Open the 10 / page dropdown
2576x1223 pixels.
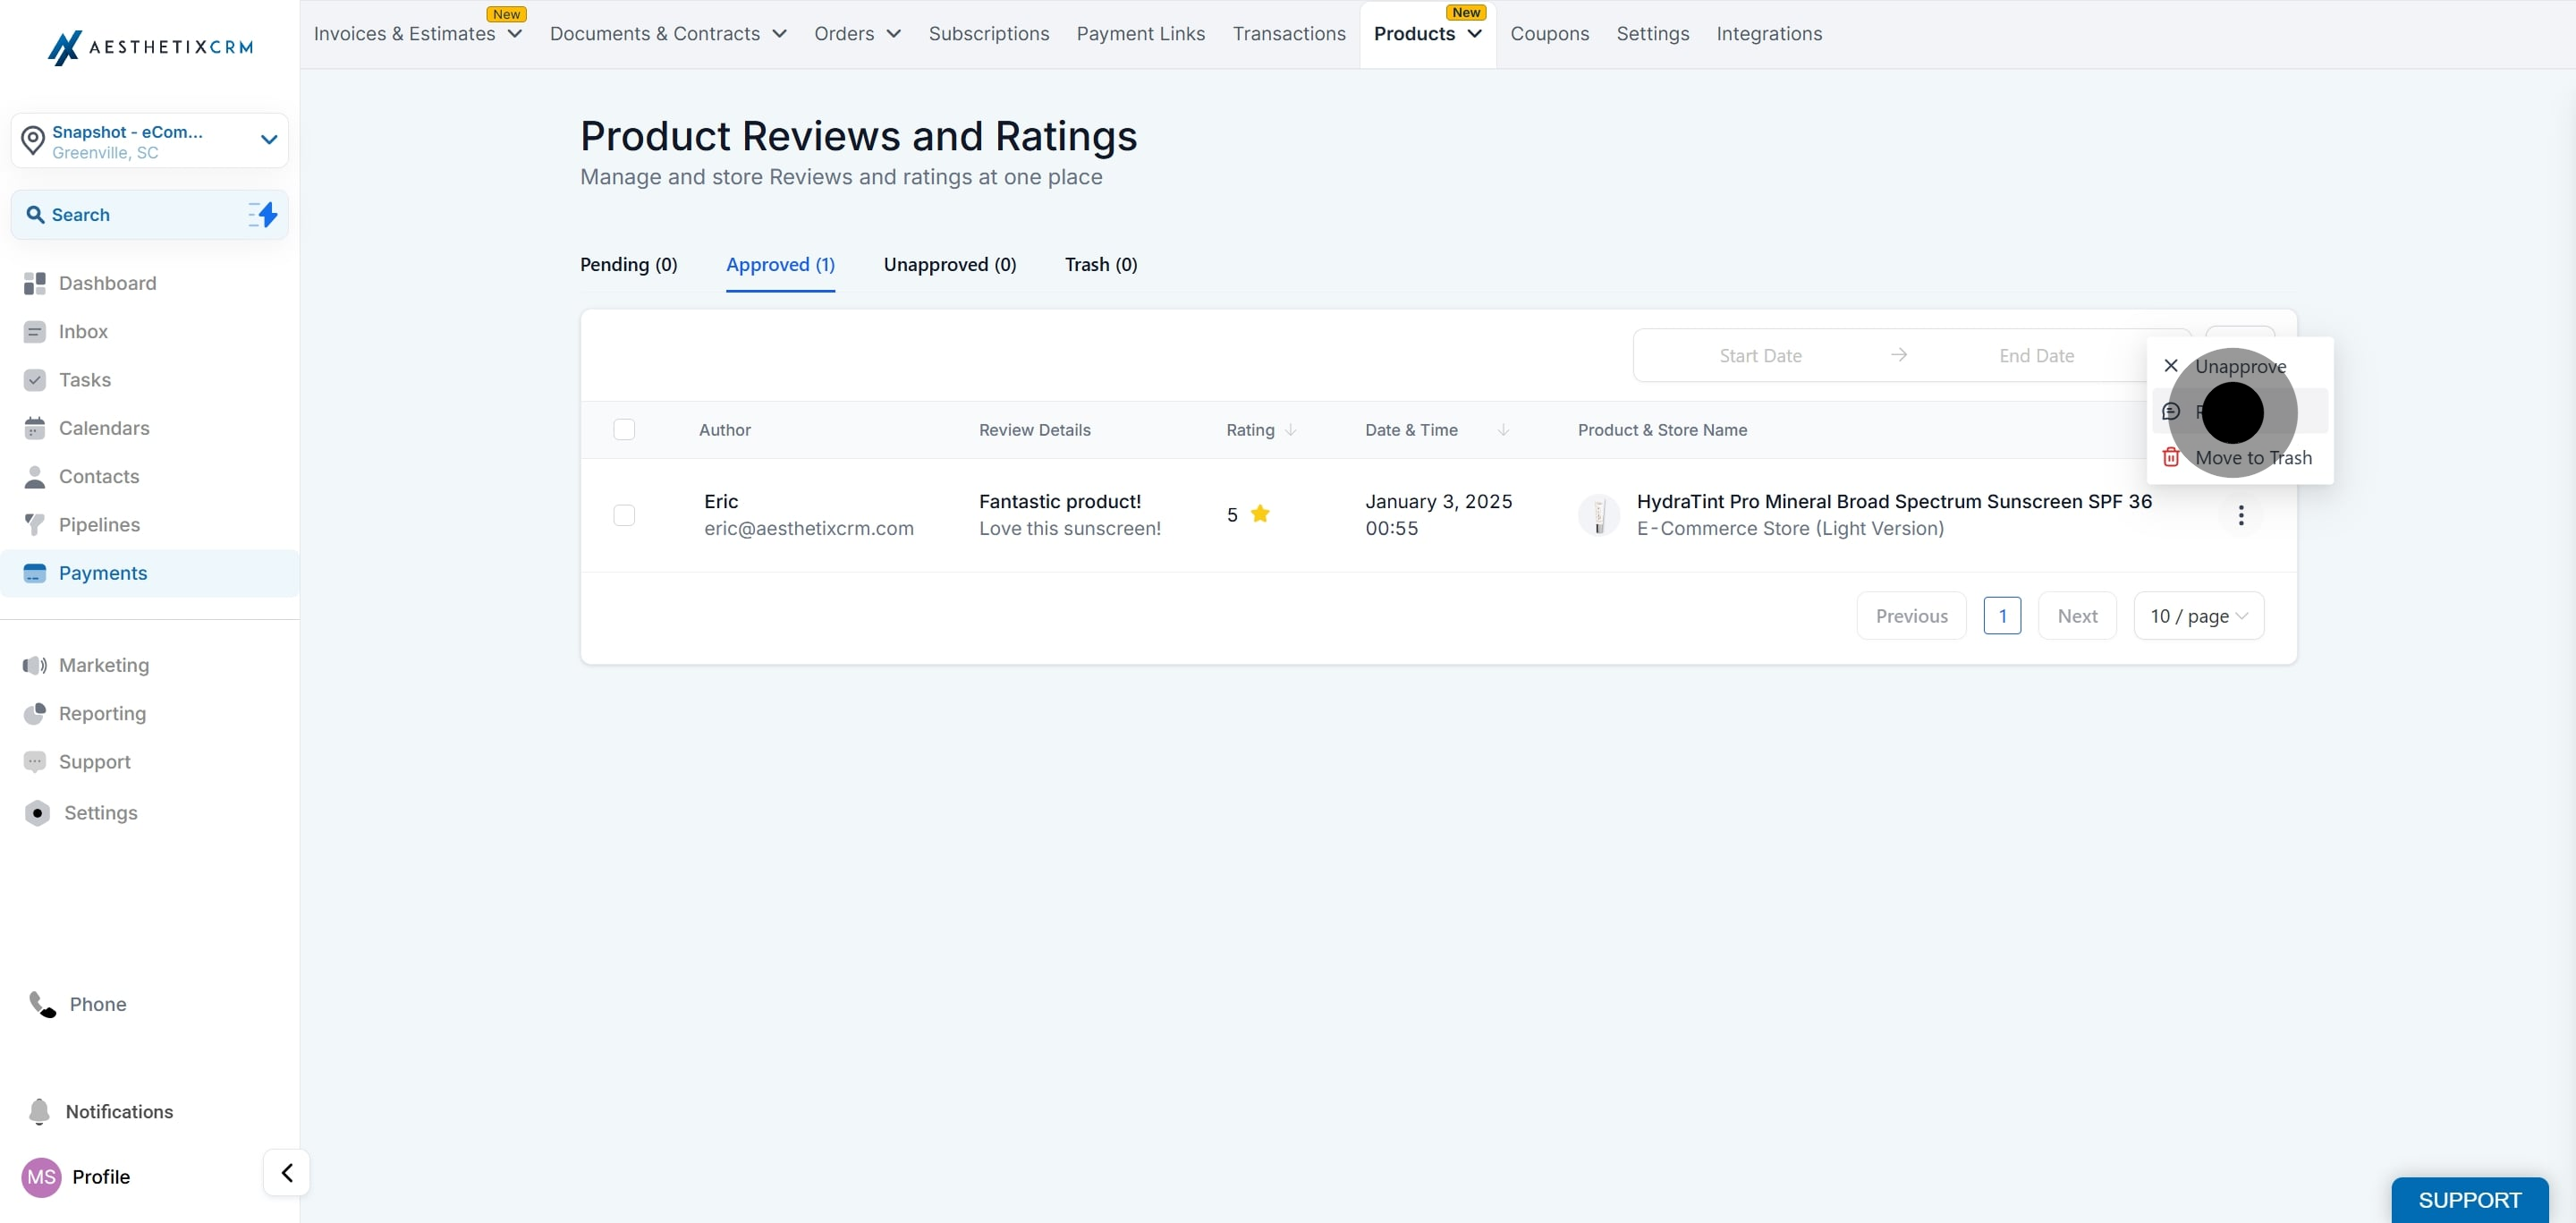(x=2198, y=616)
